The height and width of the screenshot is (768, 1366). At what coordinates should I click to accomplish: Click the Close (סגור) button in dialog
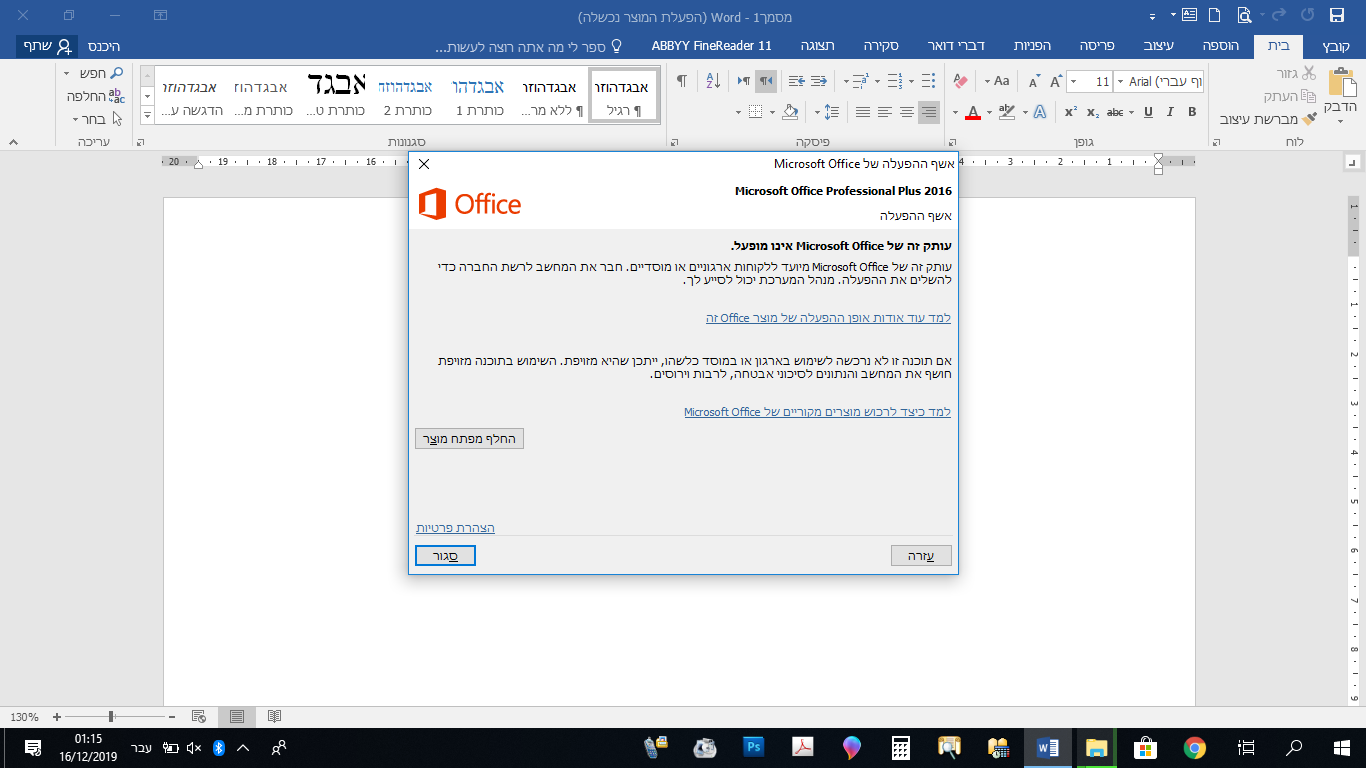(x=445, y=556)
